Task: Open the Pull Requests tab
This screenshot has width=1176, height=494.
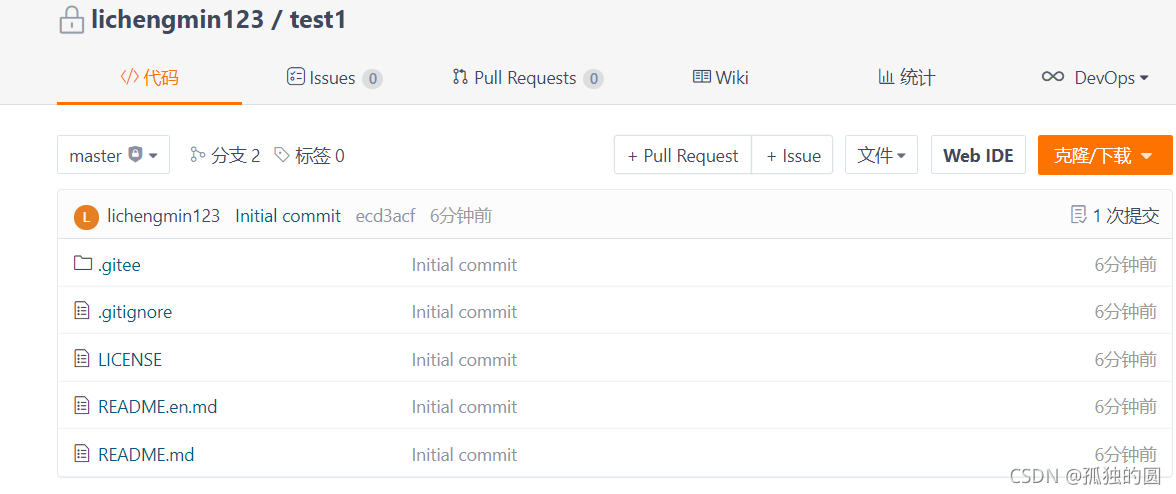Action: pyautogui.click(x=528, y=78)
